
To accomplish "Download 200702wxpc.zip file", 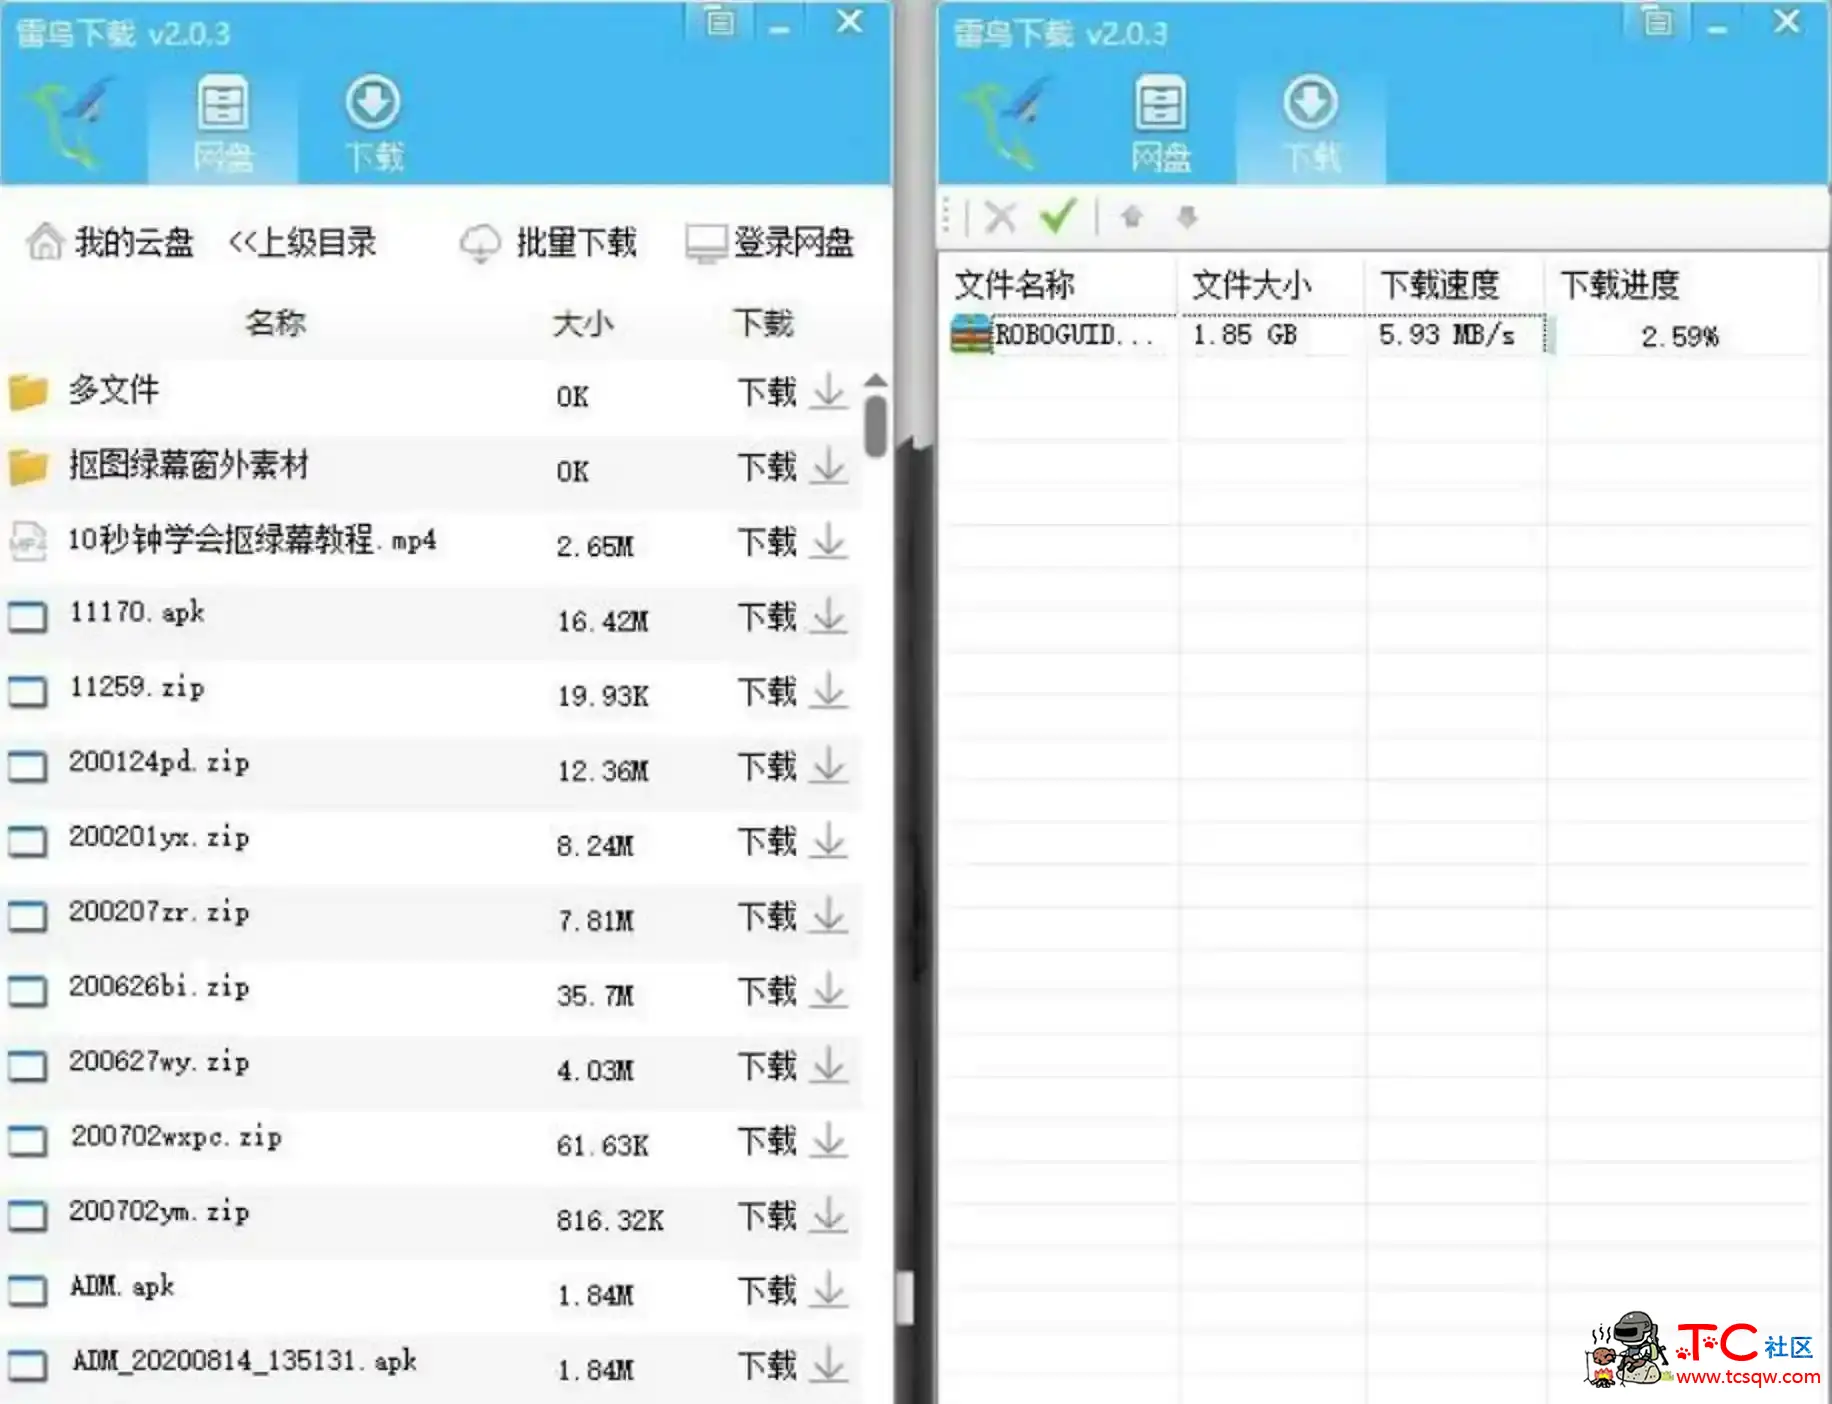I will 792,1141.
